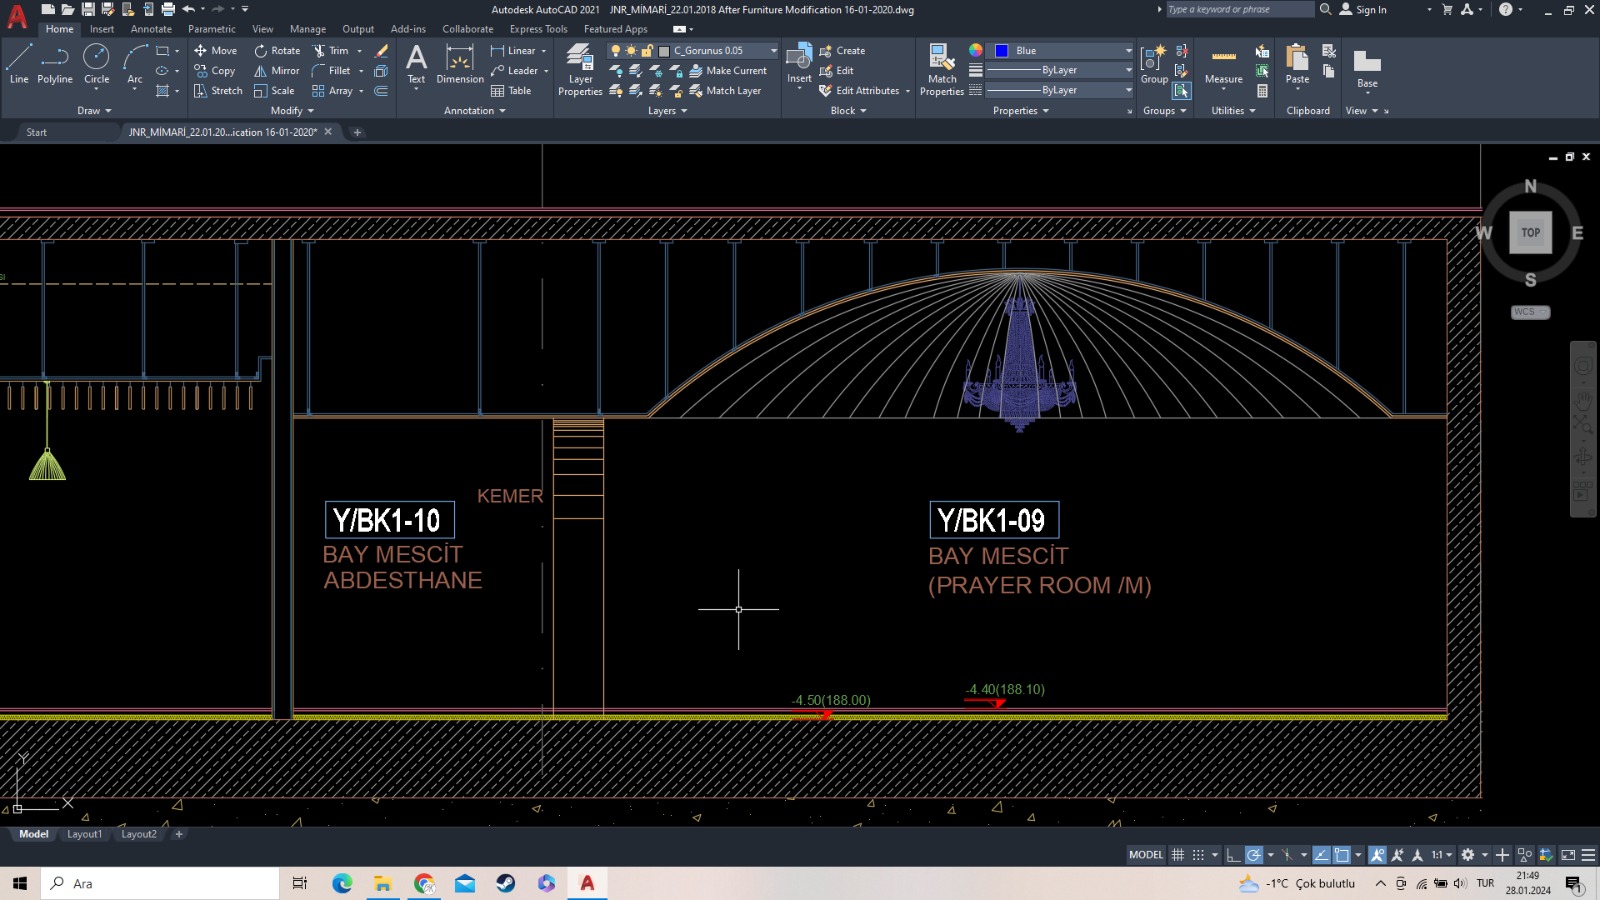Select the Measure utility
Screen dimensions: 1600x900
point(1223,66)
